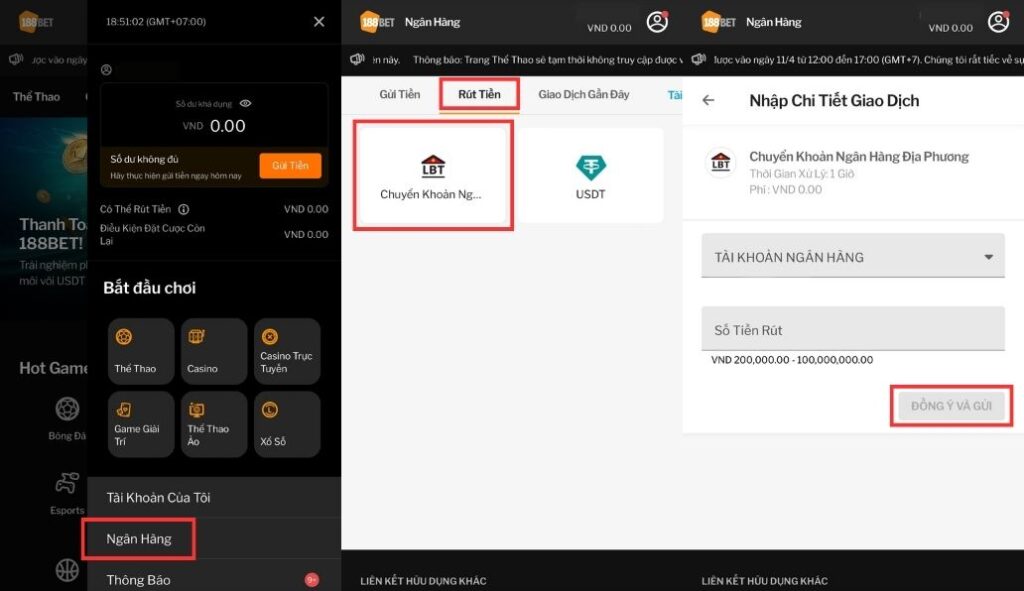1024x591 pixels.
Task: Click the LBT bank icon in transaction details
Action: point(720,162)
